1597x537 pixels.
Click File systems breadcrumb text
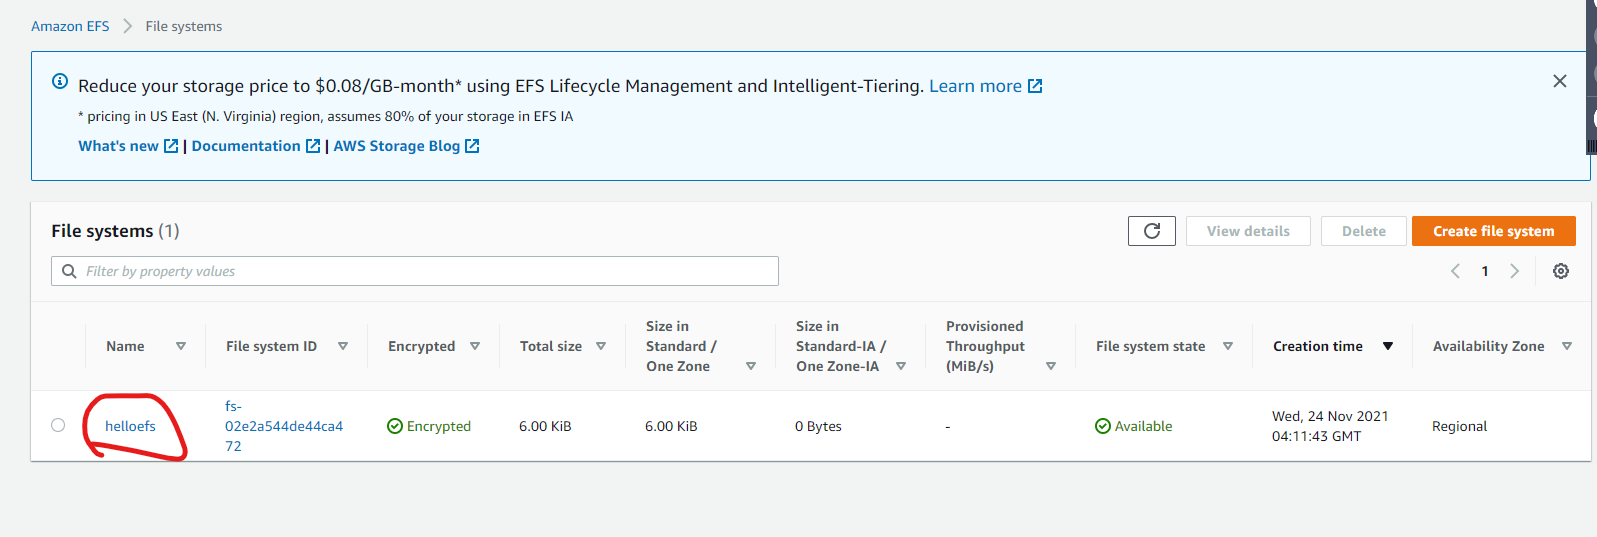(184, 26)
